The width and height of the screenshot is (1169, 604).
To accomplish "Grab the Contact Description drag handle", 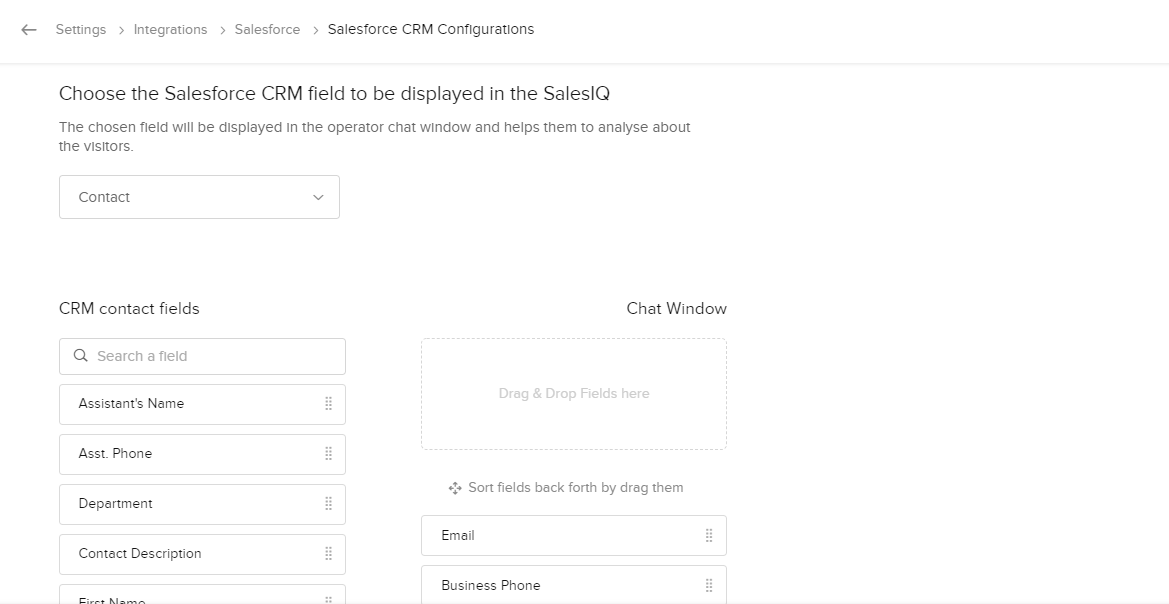I will (328, 554).
